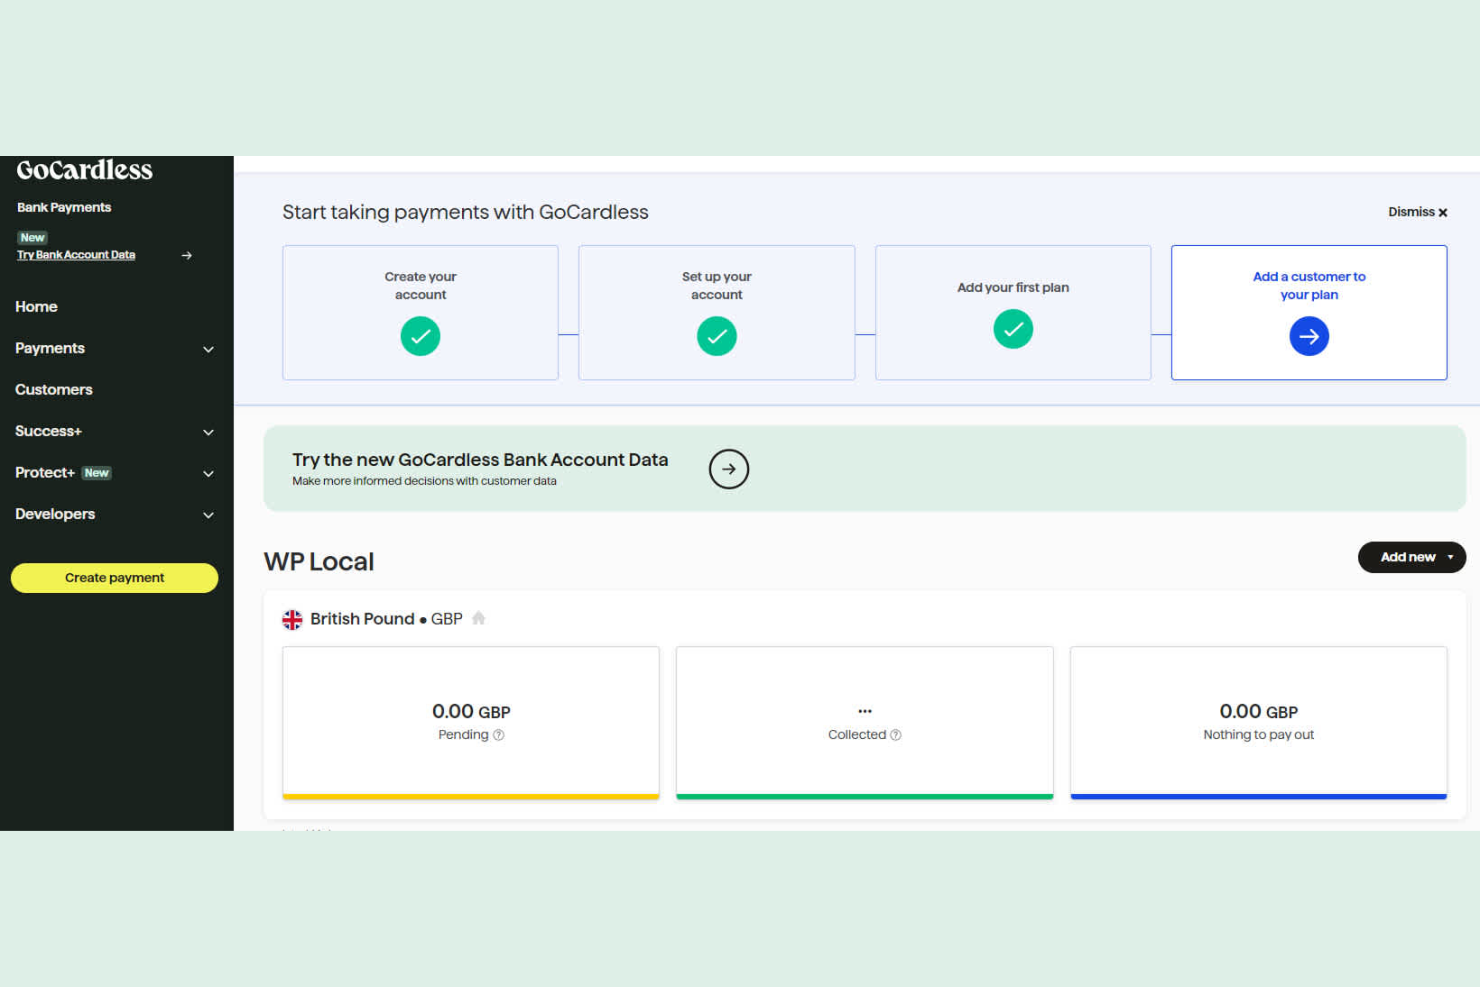This screenshot has width=1480, height=987.
Task: Click the GoCardless logo
Action: click(x=84, y=170)
